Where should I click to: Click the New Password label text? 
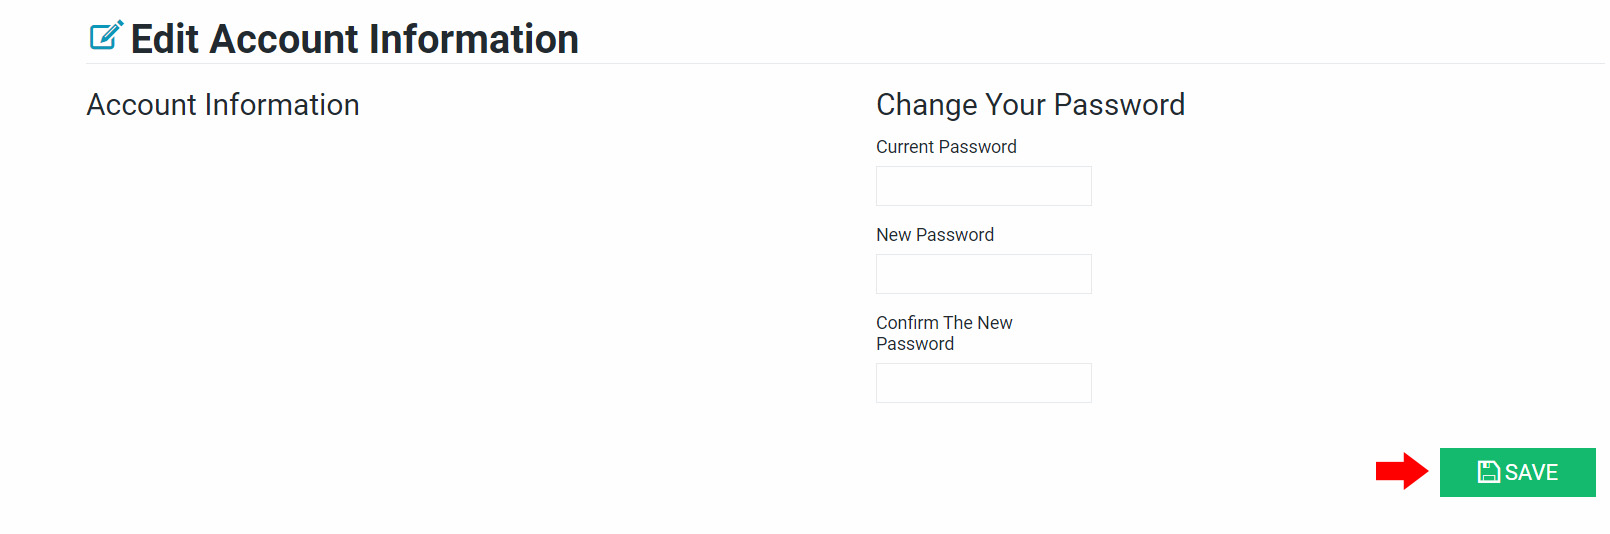click(x=935, y=235)
